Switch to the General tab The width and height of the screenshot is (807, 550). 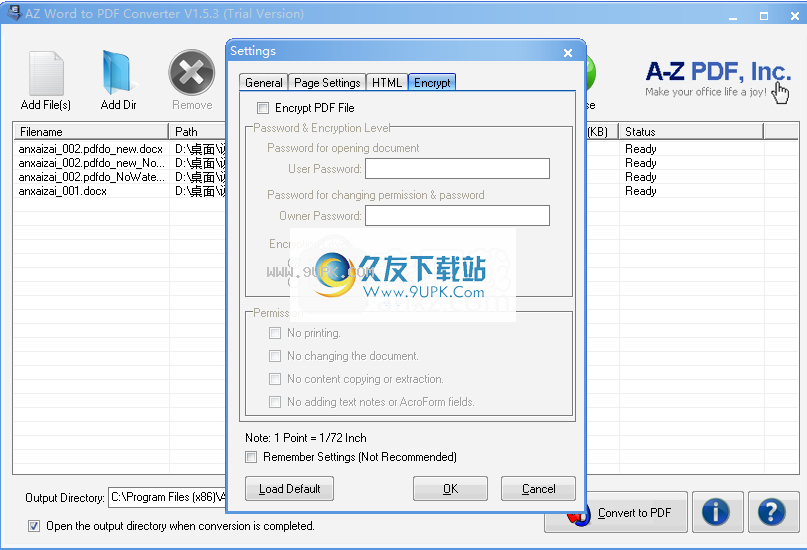tap(264, 82)
